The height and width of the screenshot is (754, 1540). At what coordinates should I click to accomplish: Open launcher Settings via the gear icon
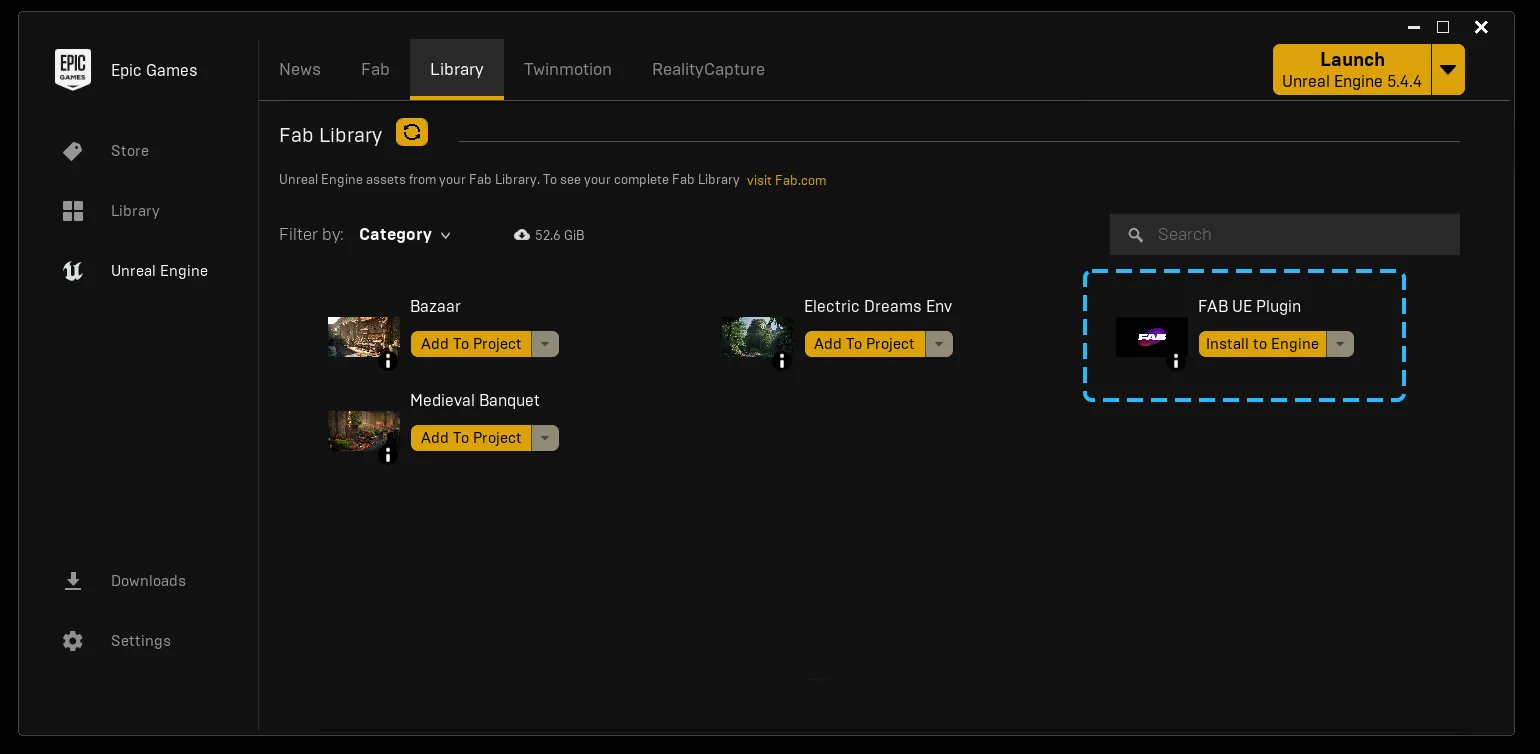72,641
